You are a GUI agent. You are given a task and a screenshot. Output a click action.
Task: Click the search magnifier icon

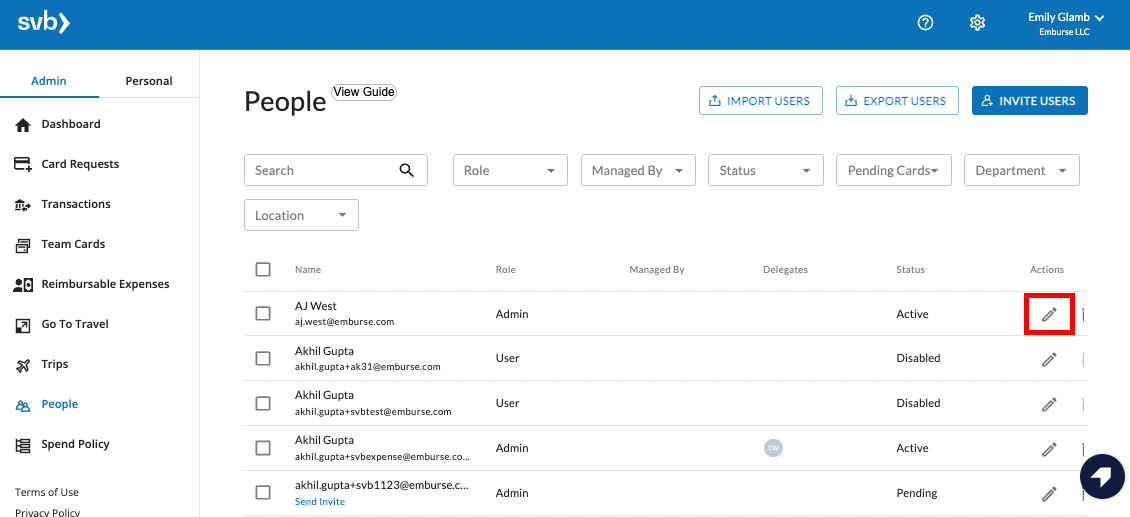406,170
